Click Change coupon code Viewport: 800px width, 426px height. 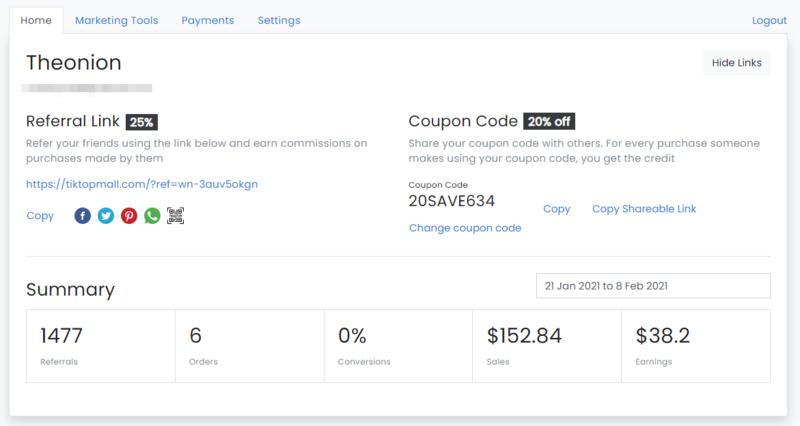tap(465, 228)
